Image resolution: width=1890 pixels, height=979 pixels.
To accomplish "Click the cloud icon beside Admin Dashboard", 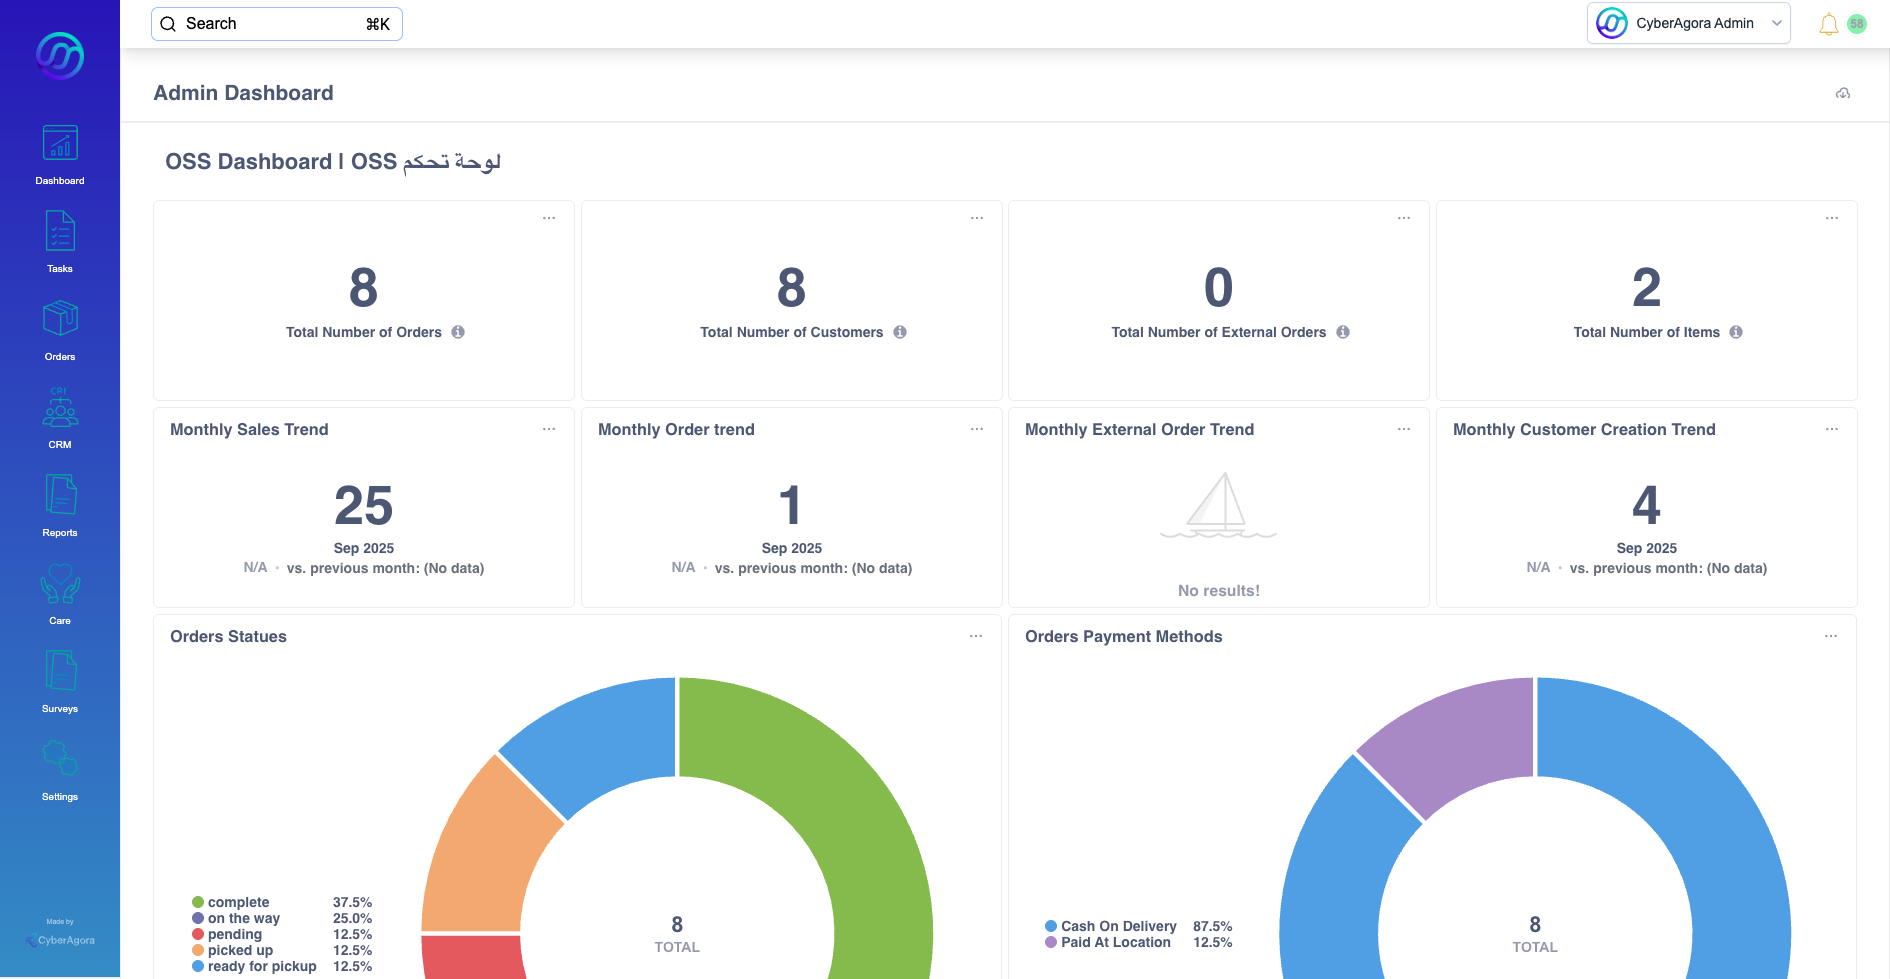I will [x=1843, y=93].
